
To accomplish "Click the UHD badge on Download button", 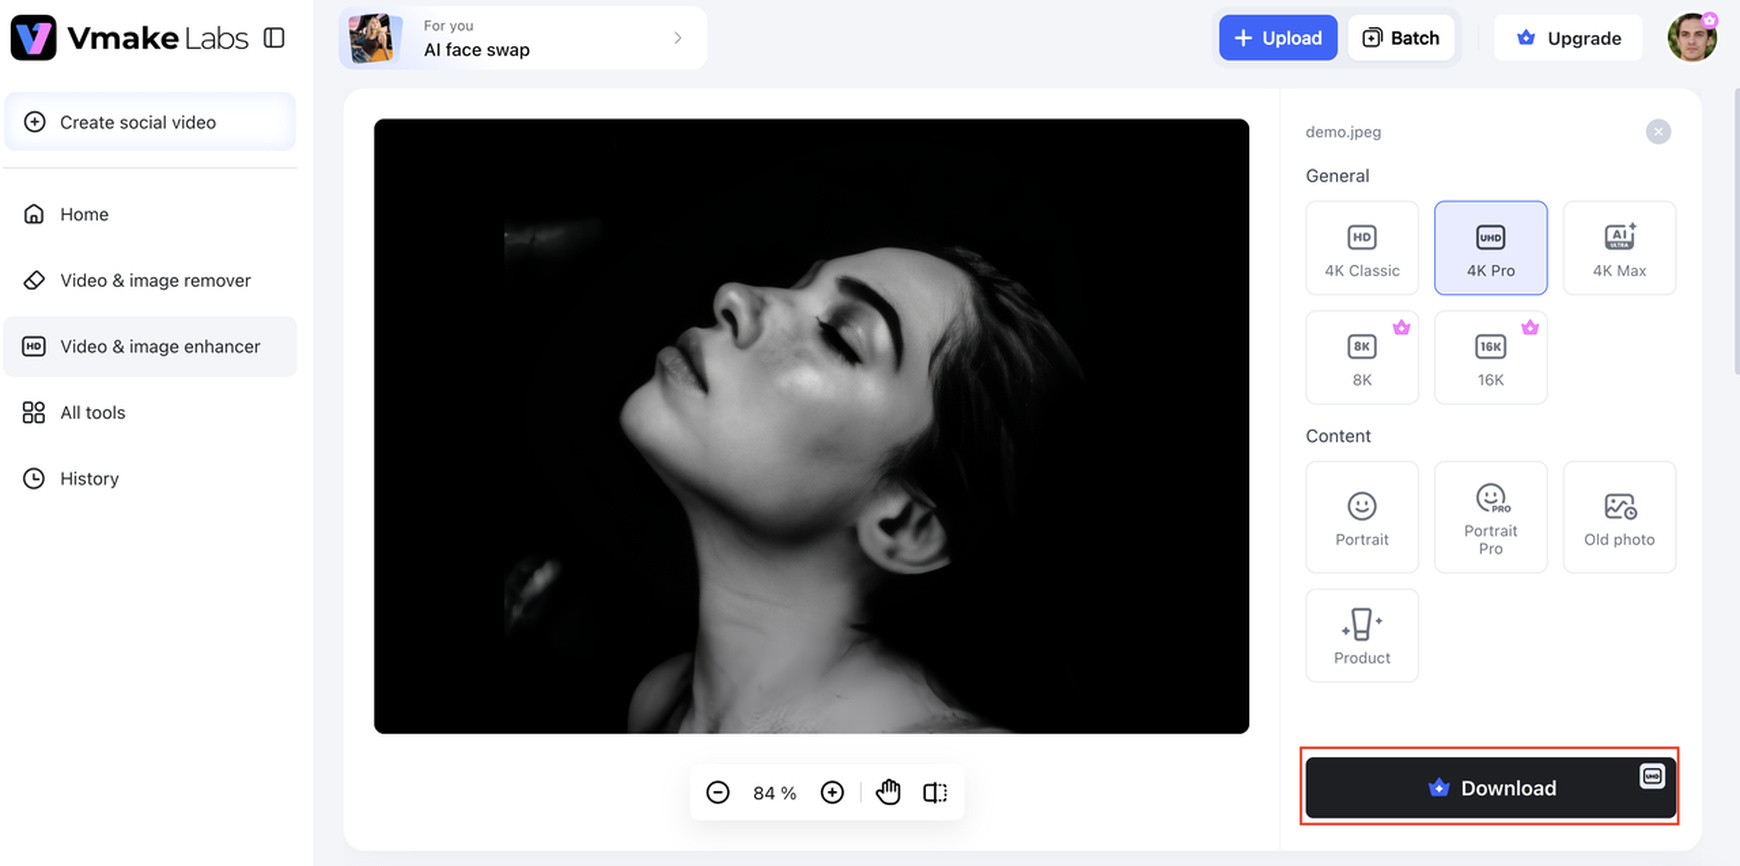I will tap(1652, 776).
